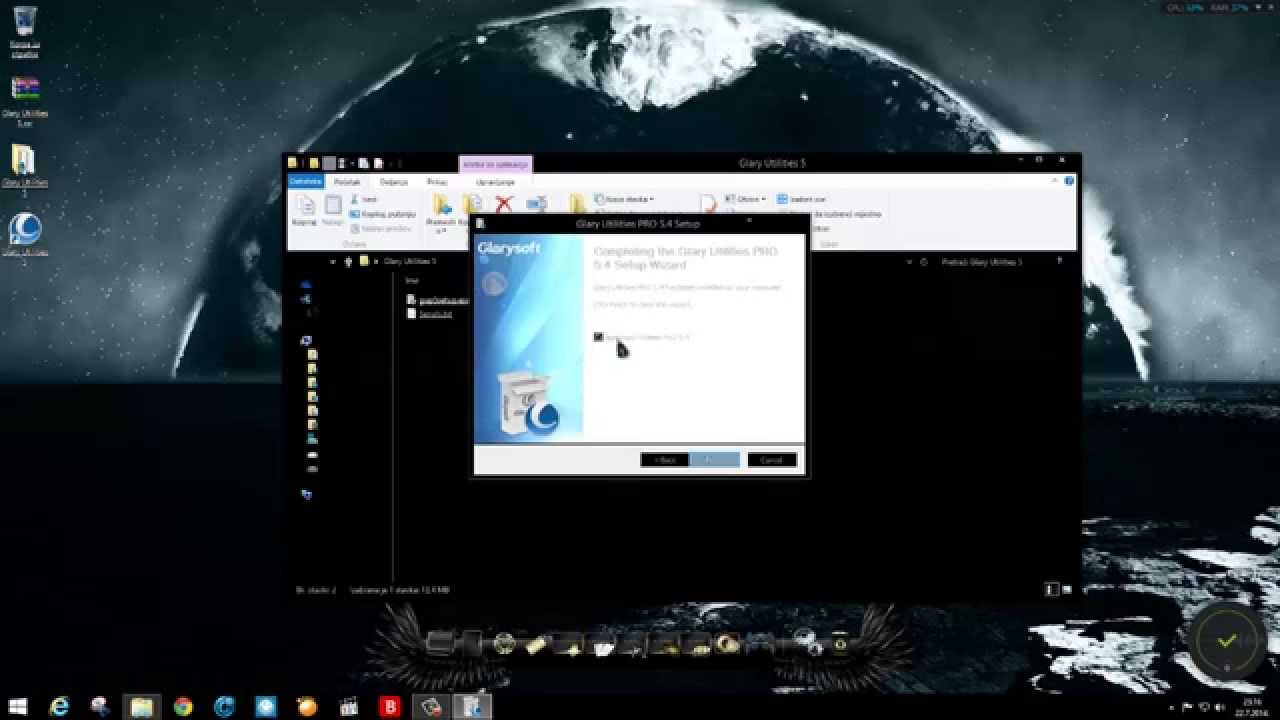1280x720 pixels.
Task: Click Odaberi sve in the ribbon
Action: point(801,199)
